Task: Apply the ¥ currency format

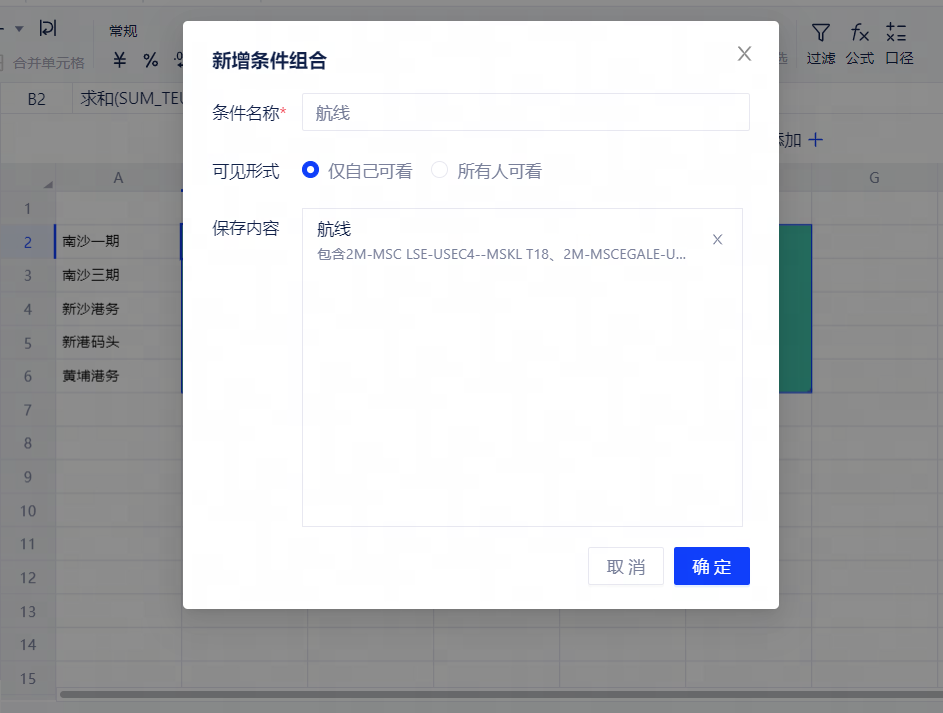Action: 120,60
